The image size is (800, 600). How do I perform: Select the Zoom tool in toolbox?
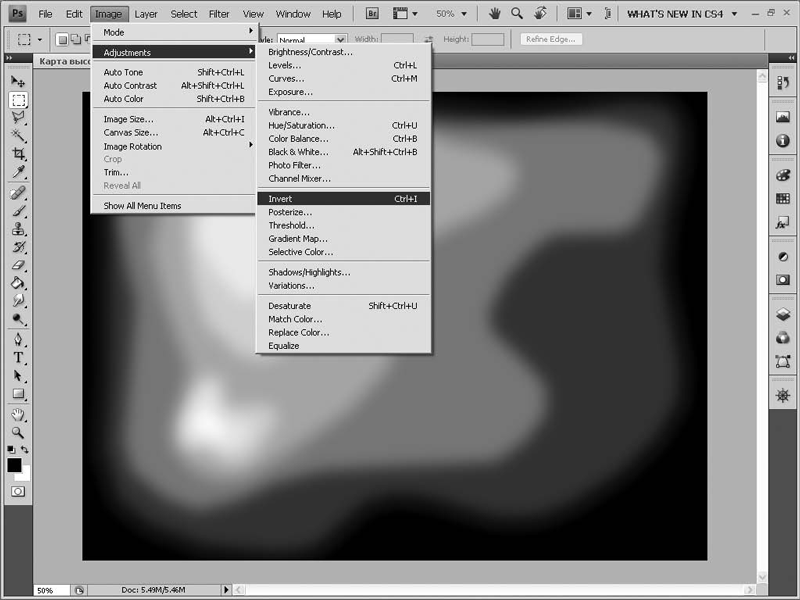pos(18,433)
